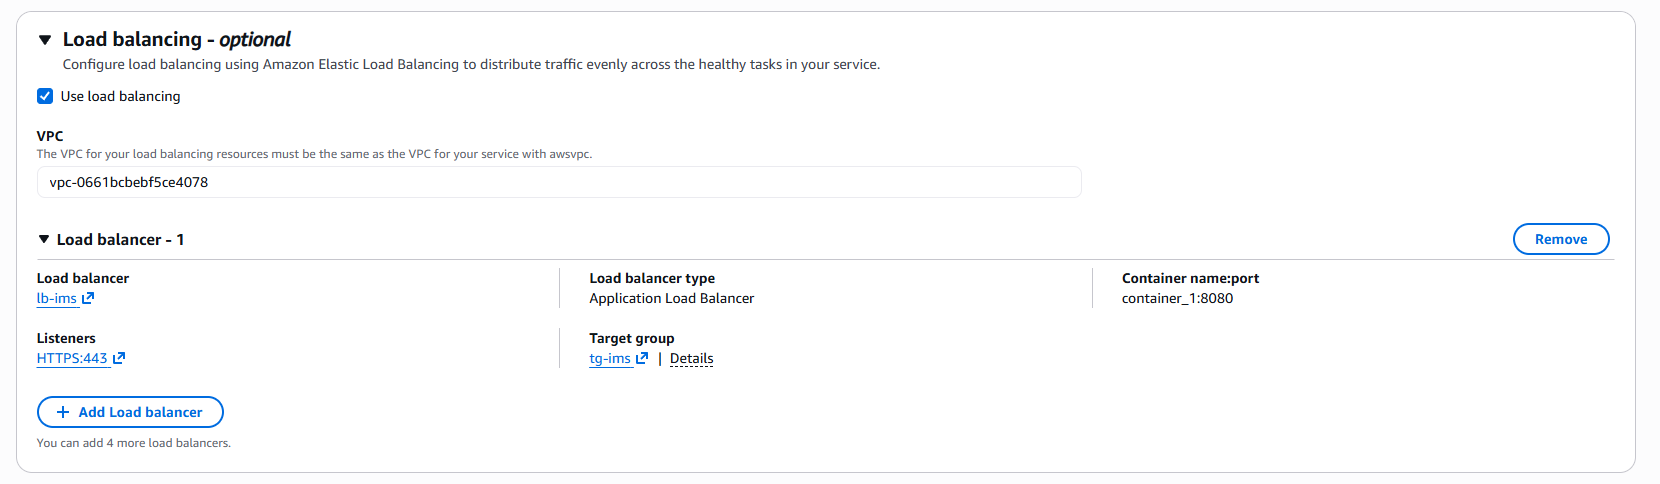The height and width of the screenshot is (484, 1660).
Task: Collapse the Load balancer - 1 triangle
Action: click(x=44, y=239)
